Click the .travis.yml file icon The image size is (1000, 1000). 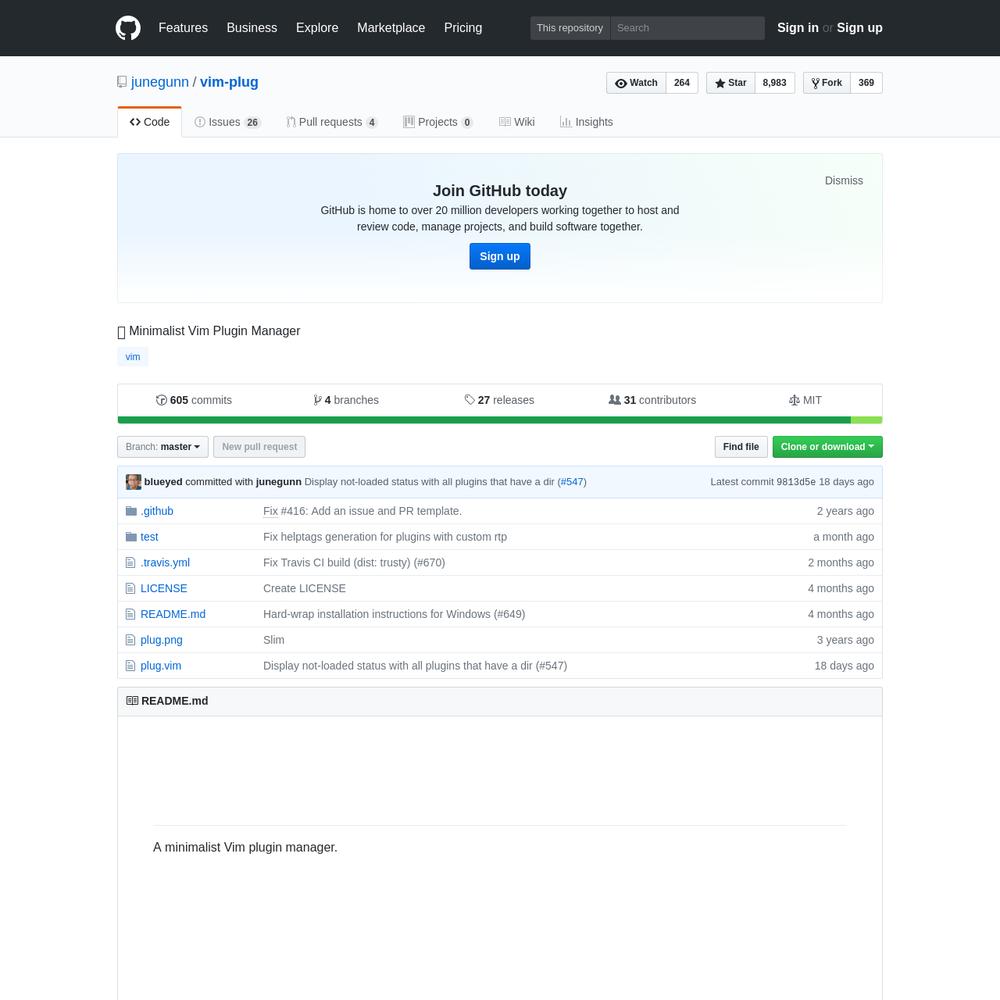point(130,562)
